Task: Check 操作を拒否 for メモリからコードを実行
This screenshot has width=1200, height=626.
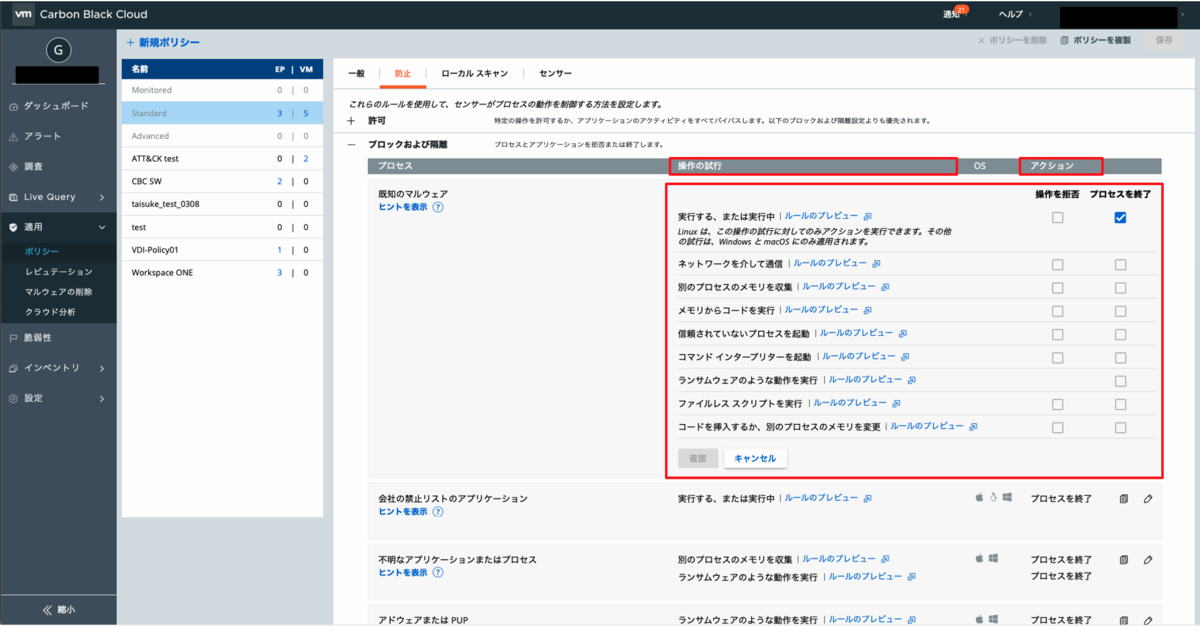Action: pos(1057,311)
